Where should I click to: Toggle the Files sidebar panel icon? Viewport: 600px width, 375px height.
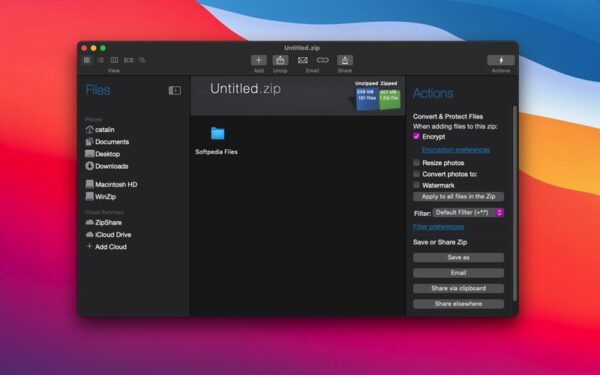175,90
